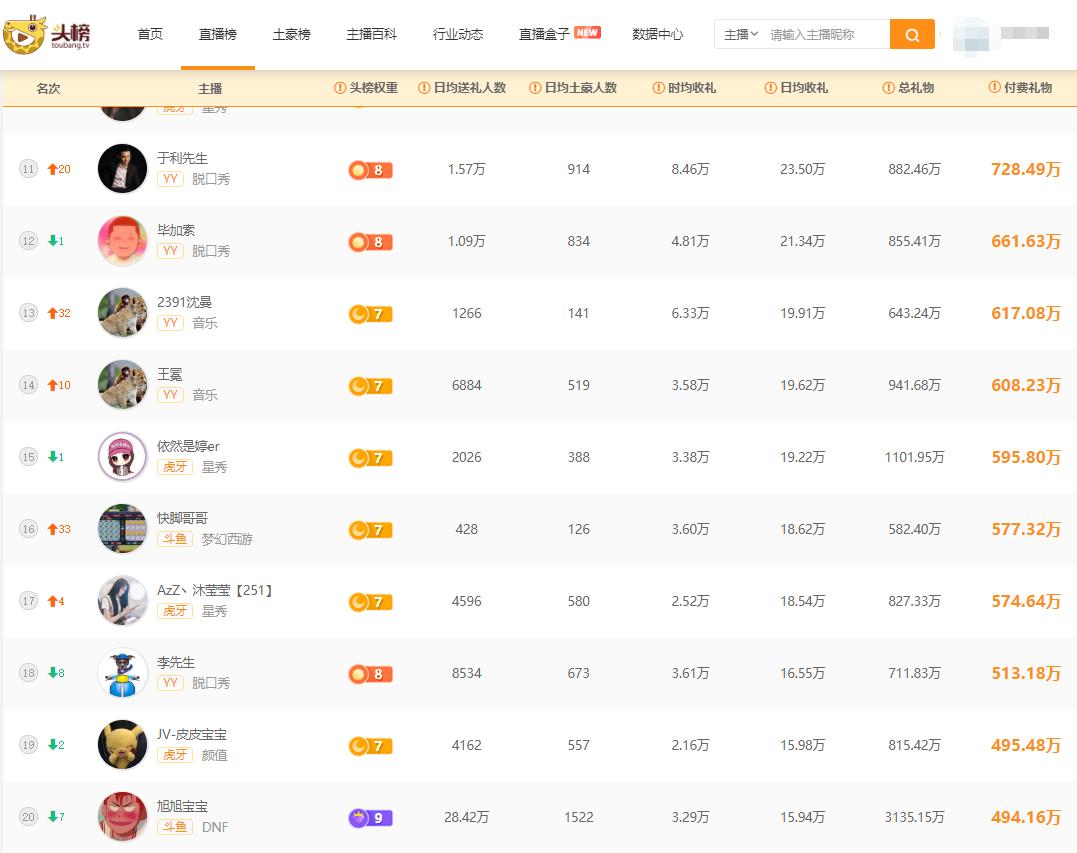Open 数据中心 in the nav bar
The image size is (1077, 853).
(x=657, y=34)
